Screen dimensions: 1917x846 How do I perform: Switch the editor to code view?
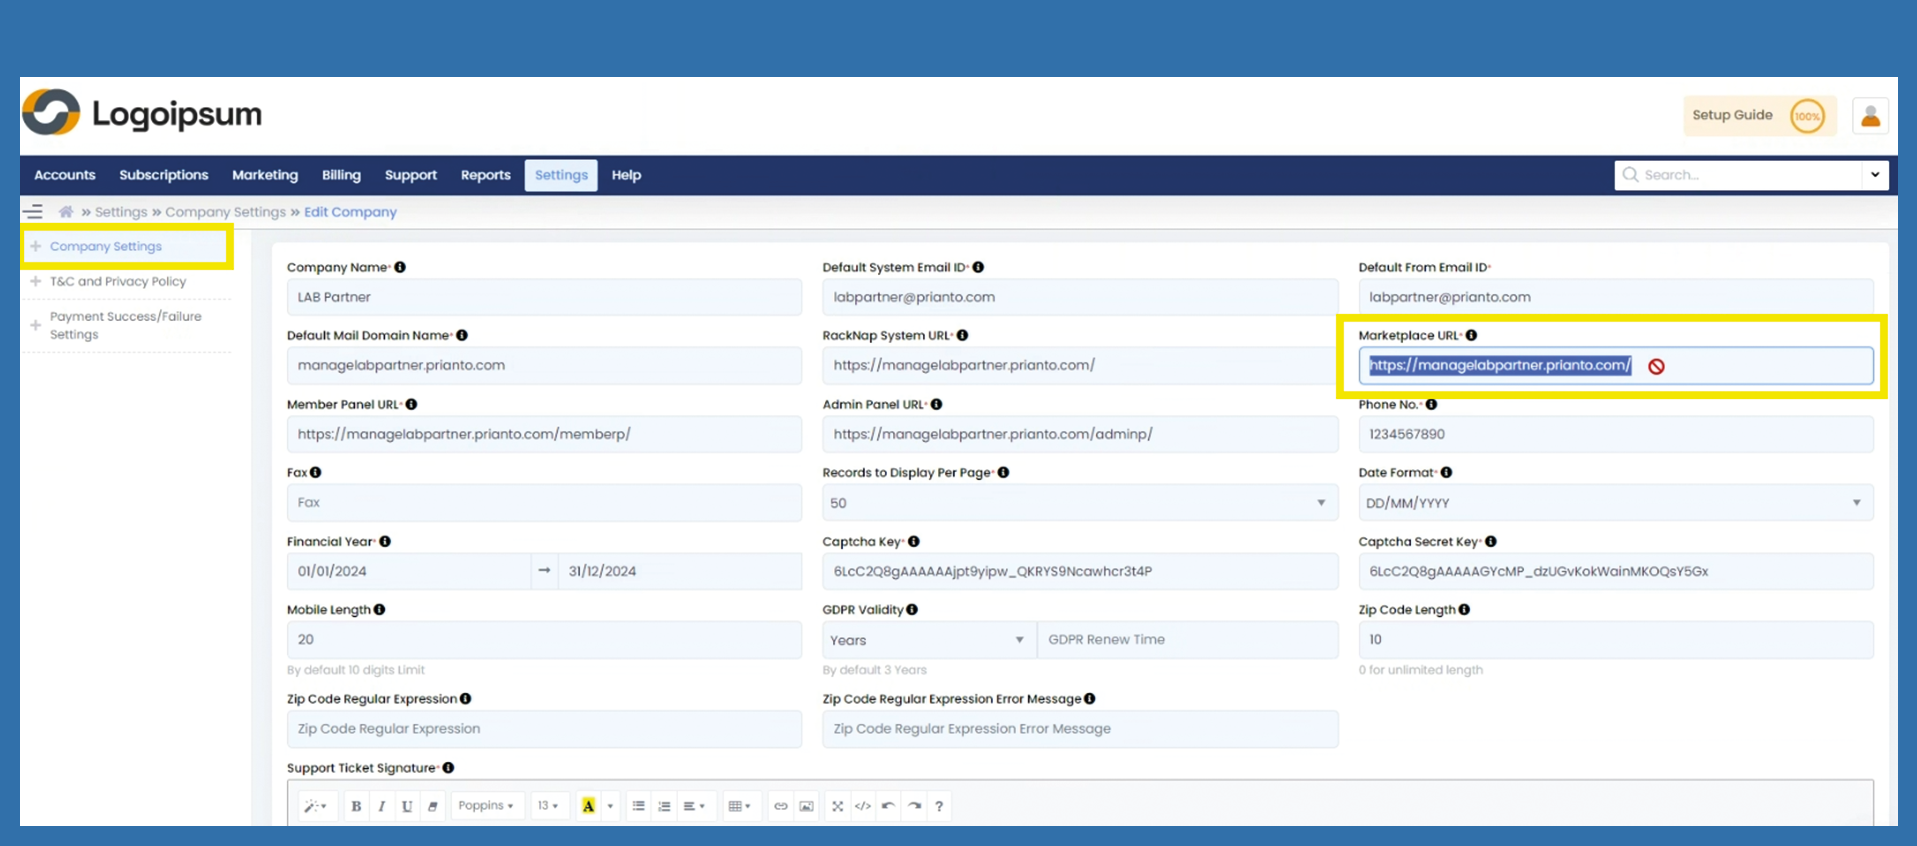click(863, 806)
